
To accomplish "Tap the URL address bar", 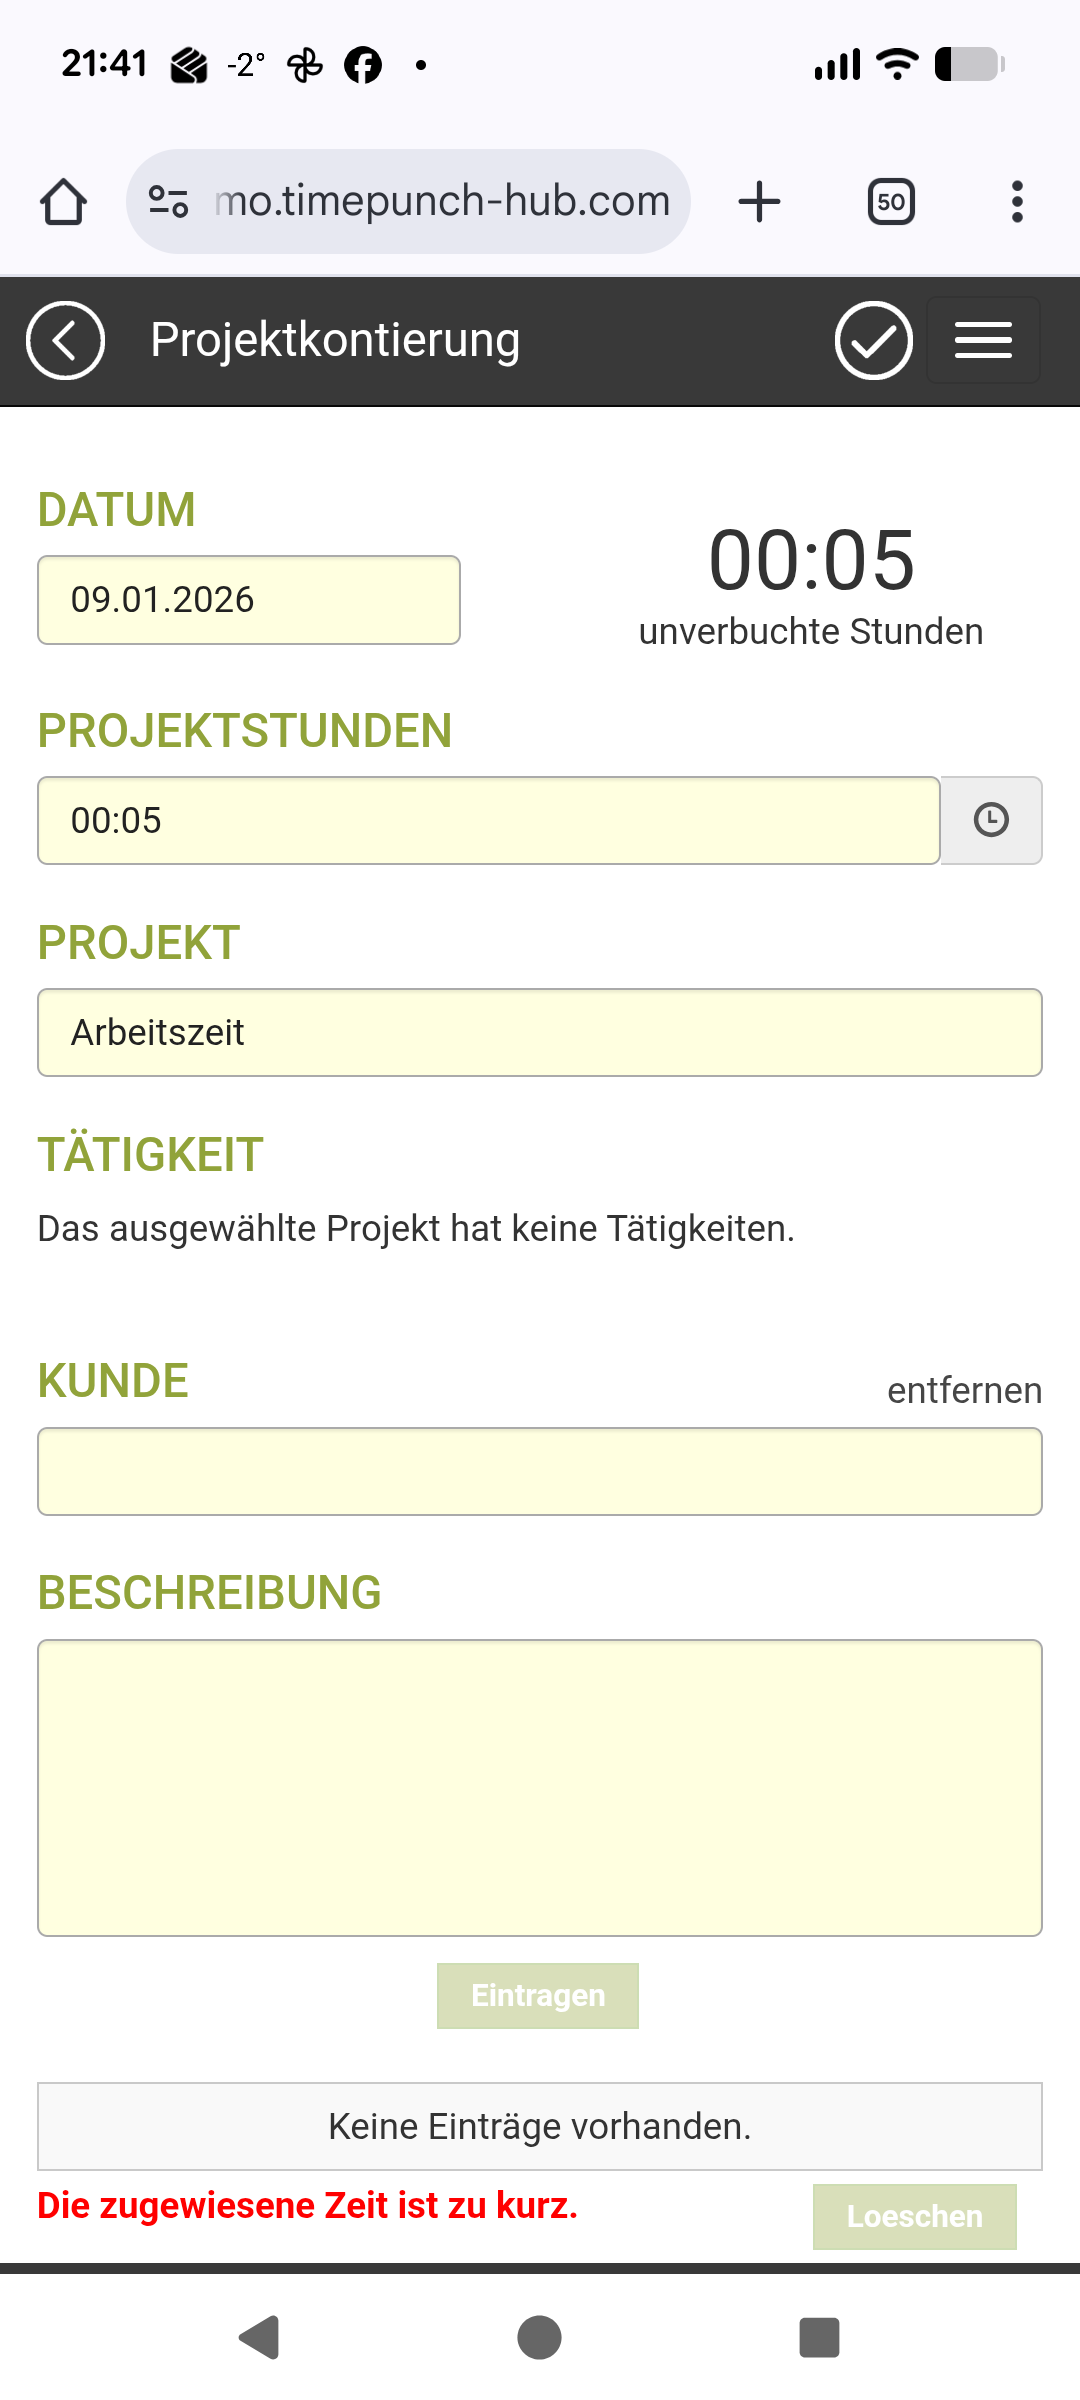I will click(440, 202).
